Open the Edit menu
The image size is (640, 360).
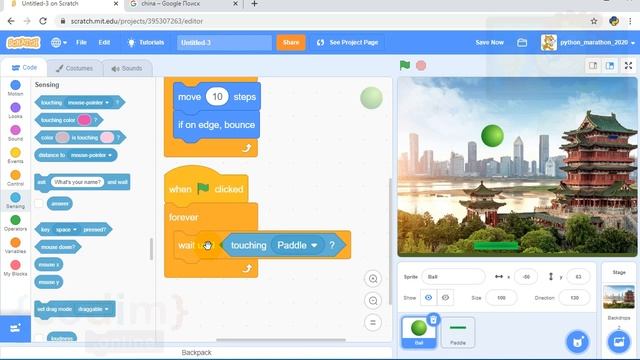104,42
